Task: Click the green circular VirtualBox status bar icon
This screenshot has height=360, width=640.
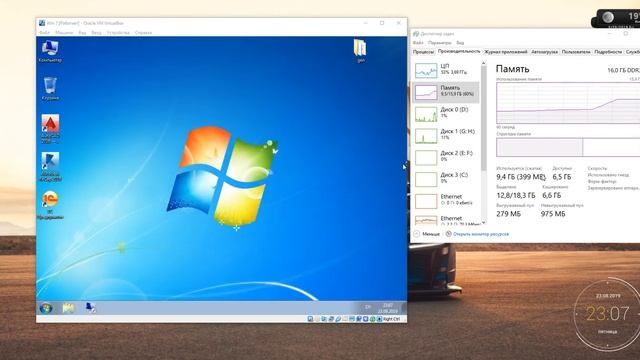Action: (x=372, y=319)
